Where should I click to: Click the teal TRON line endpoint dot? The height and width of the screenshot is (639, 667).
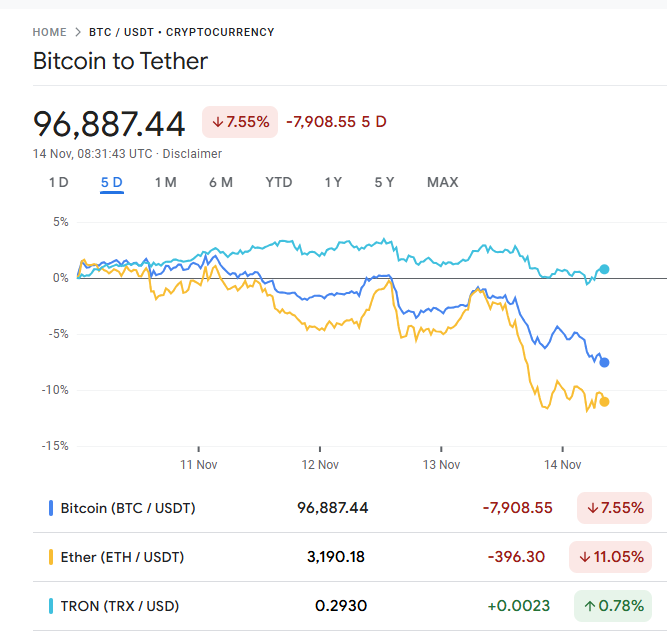[x=604, y=269]
